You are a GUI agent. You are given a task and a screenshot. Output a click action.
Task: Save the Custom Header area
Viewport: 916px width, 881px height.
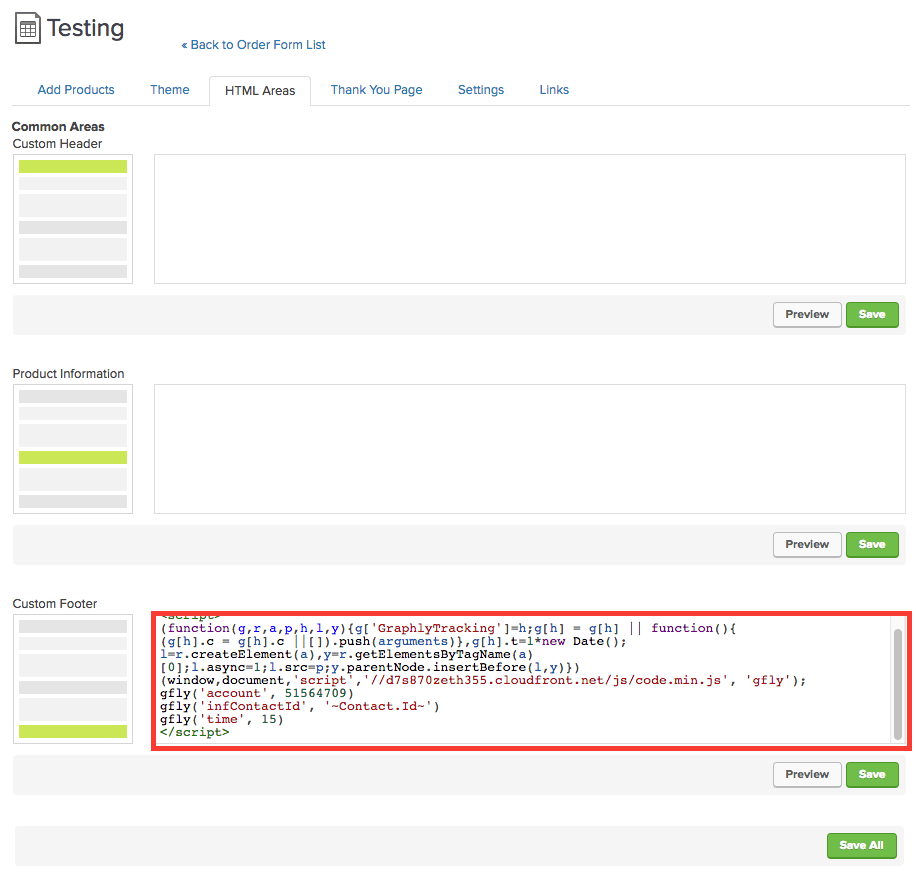(872, 314)
